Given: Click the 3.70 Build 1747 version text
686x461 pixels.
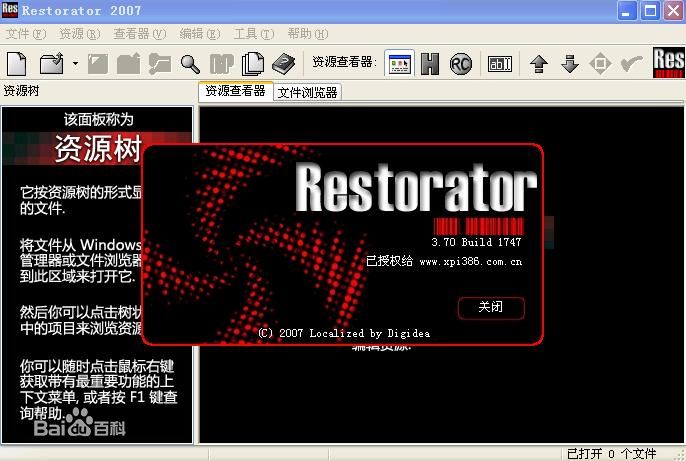Looking at the screenshot, I should coord(476,242).
